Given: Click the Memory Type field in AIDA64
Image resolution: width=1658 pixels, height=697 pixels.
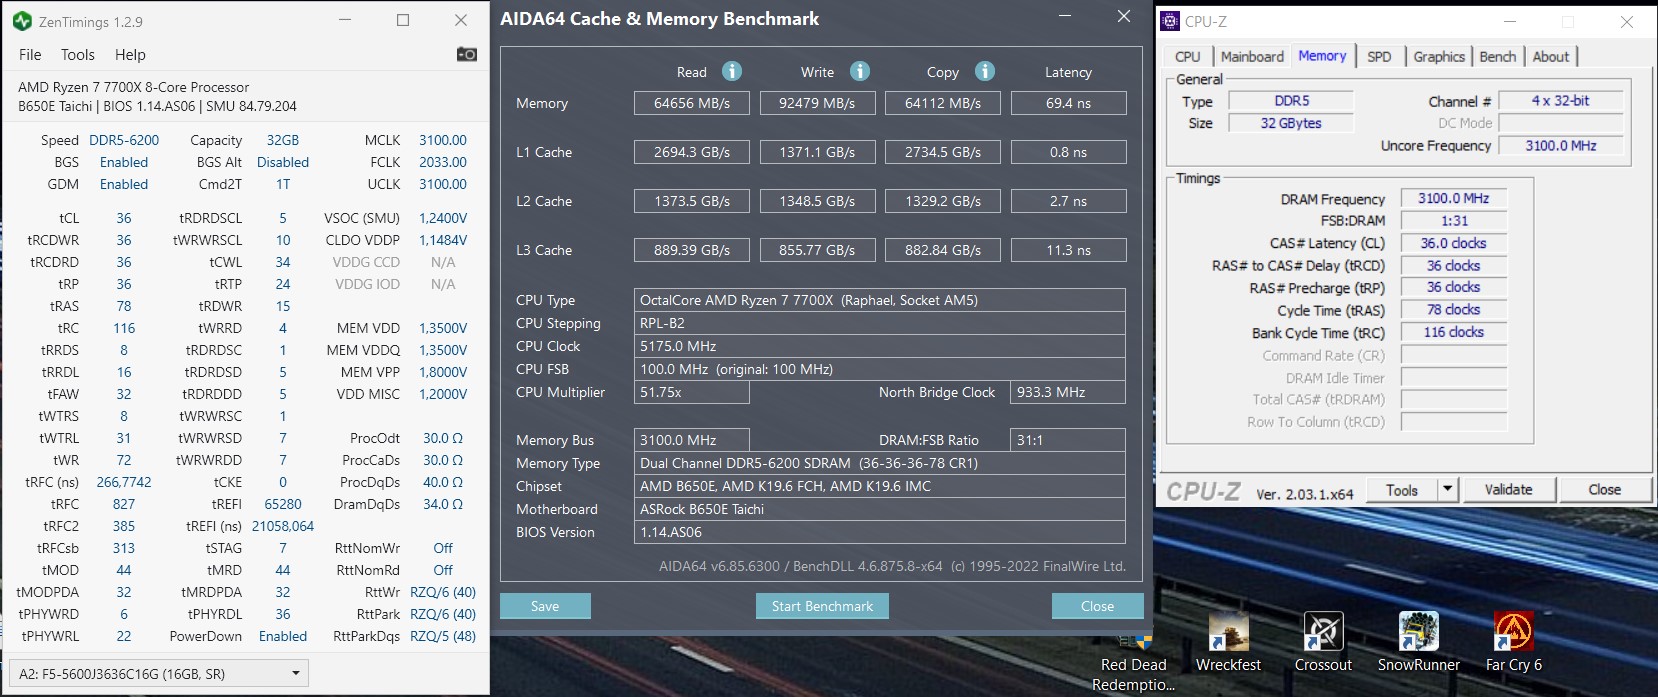Looking at the screenshot, I should (880, 463).
